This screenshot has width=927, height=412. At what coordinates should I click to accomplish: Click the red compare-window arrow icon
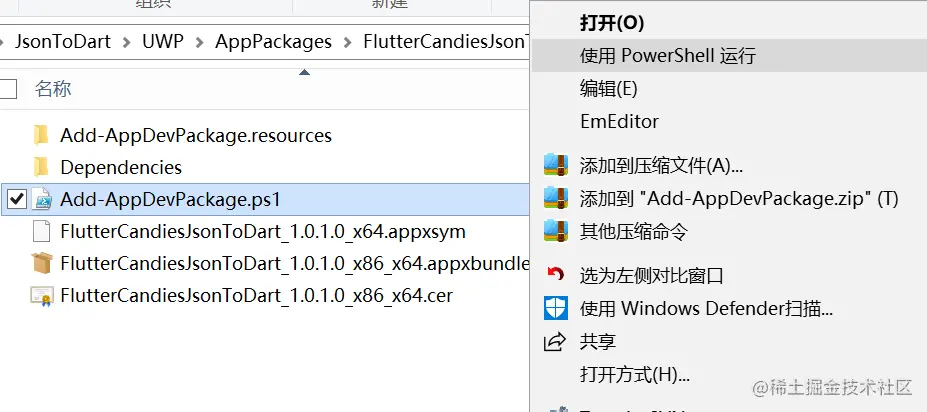coord(555,275)
